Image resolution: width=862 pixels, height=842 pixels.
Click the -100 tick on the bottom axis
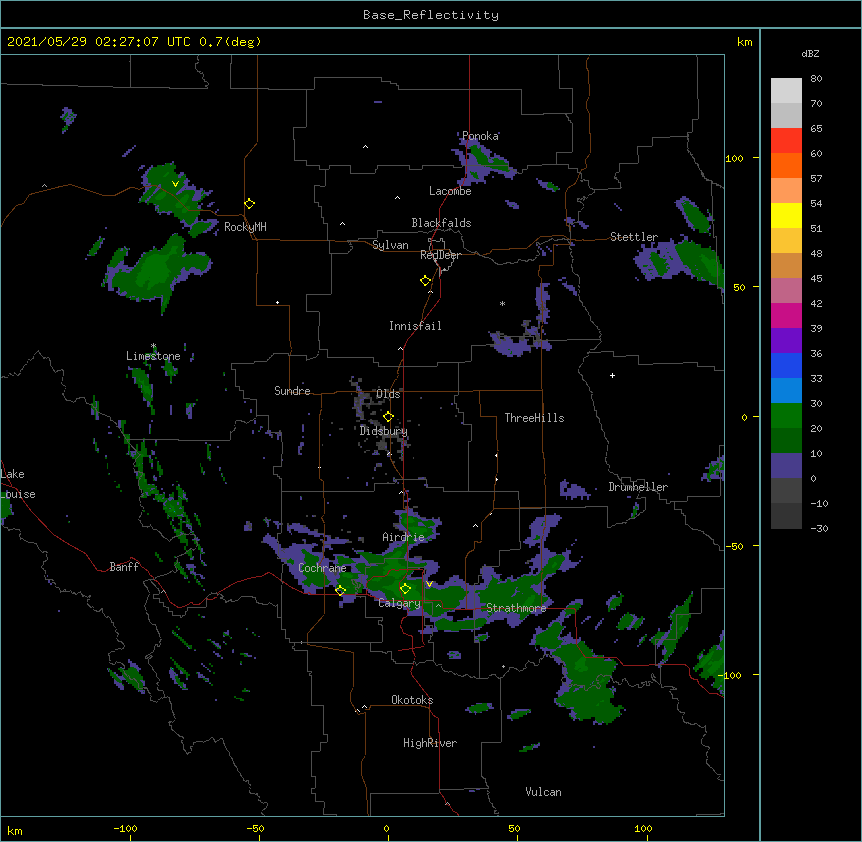tap(125, 828)
